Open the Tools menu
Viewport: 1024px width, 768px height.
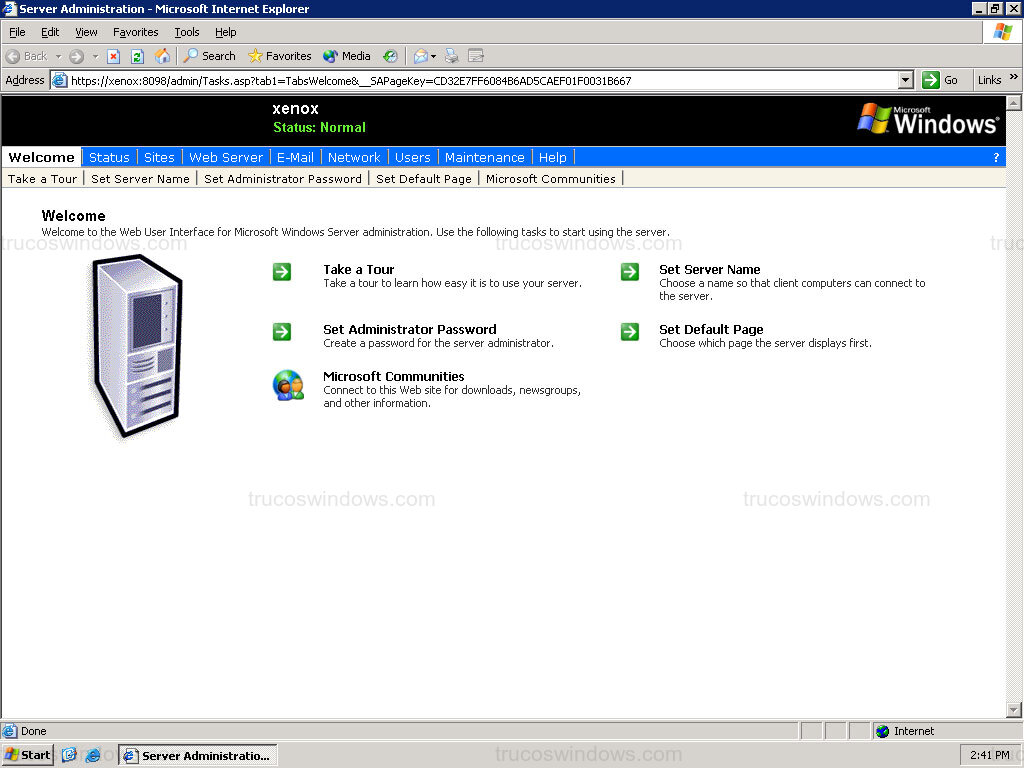coord(186,31)
